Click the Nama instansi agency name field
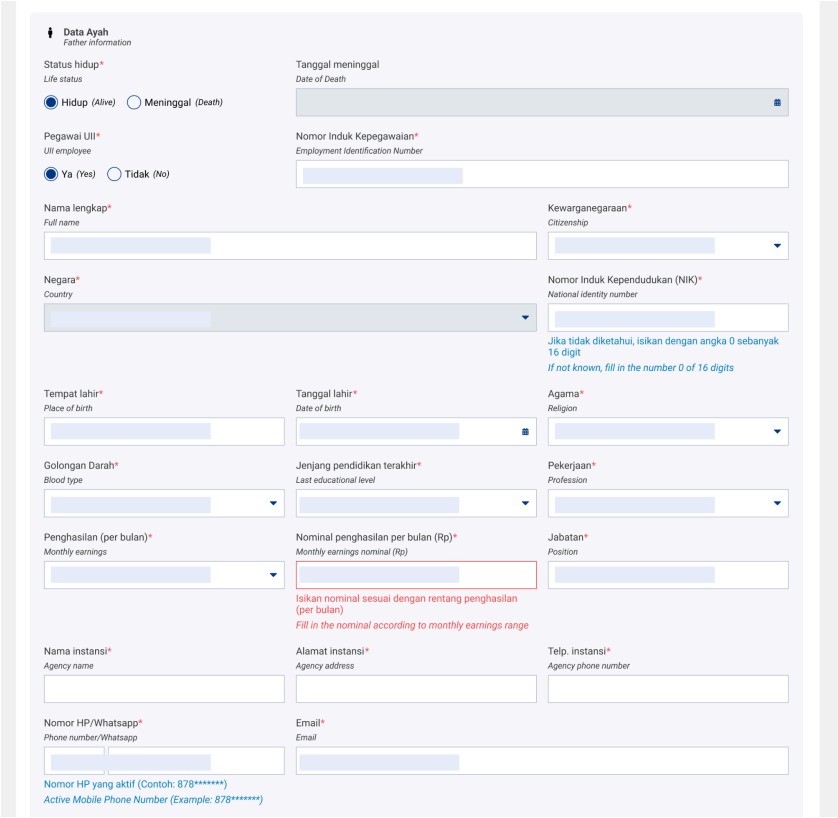 [164, 689]
